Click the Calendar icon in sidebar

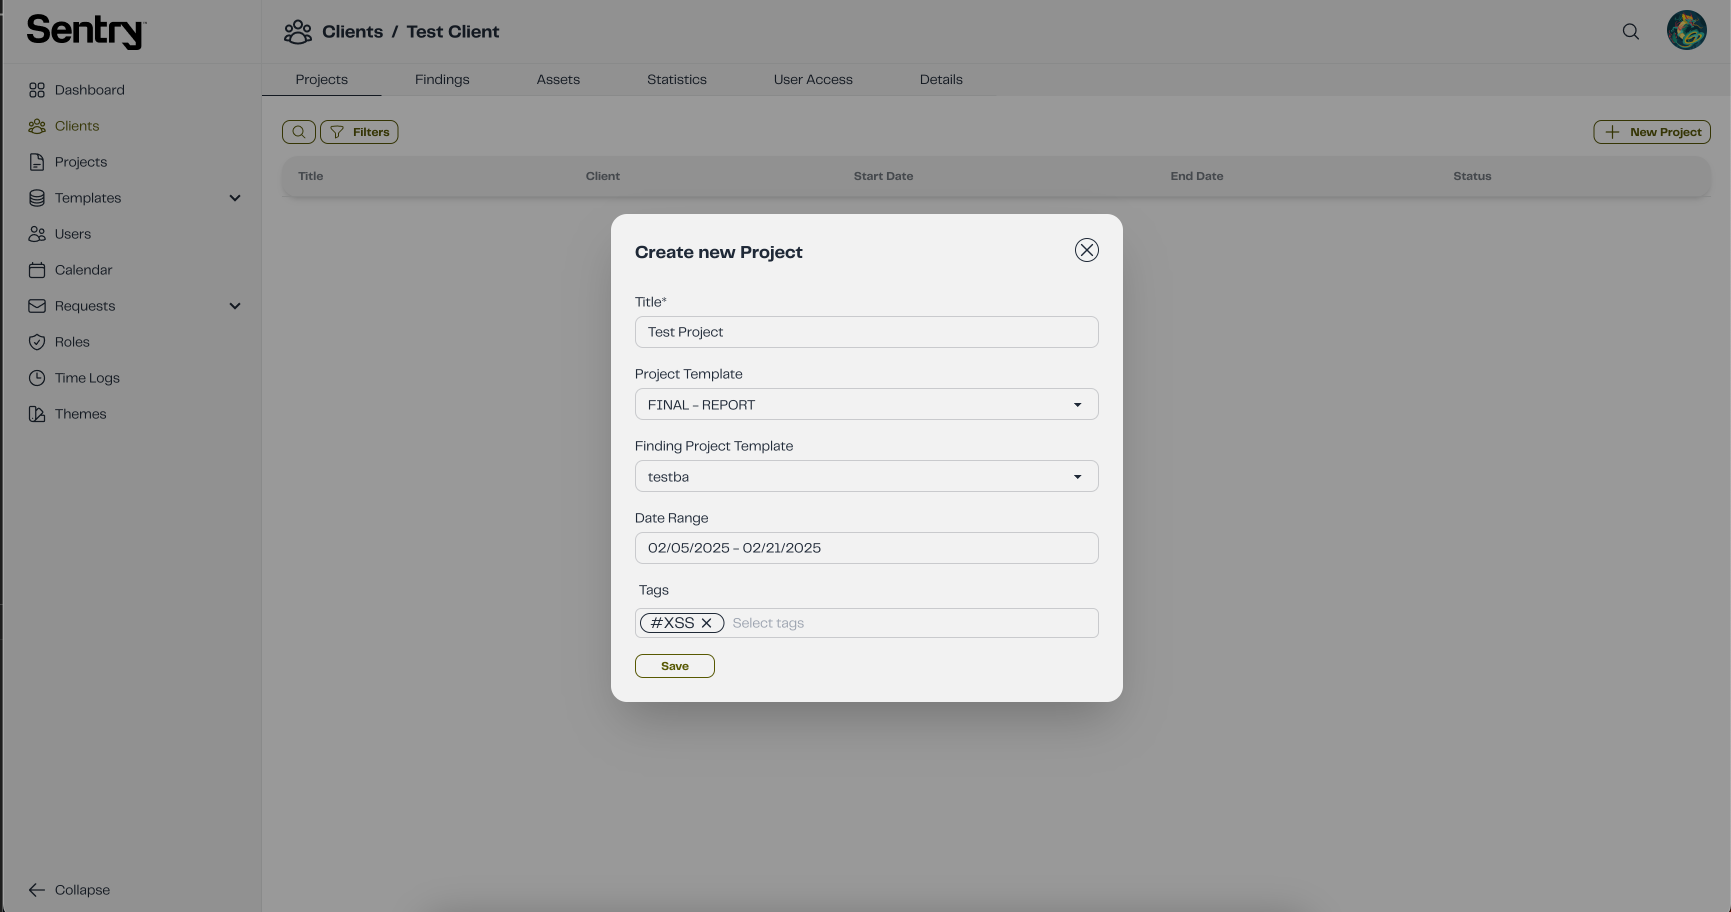(x=37, y=270)
